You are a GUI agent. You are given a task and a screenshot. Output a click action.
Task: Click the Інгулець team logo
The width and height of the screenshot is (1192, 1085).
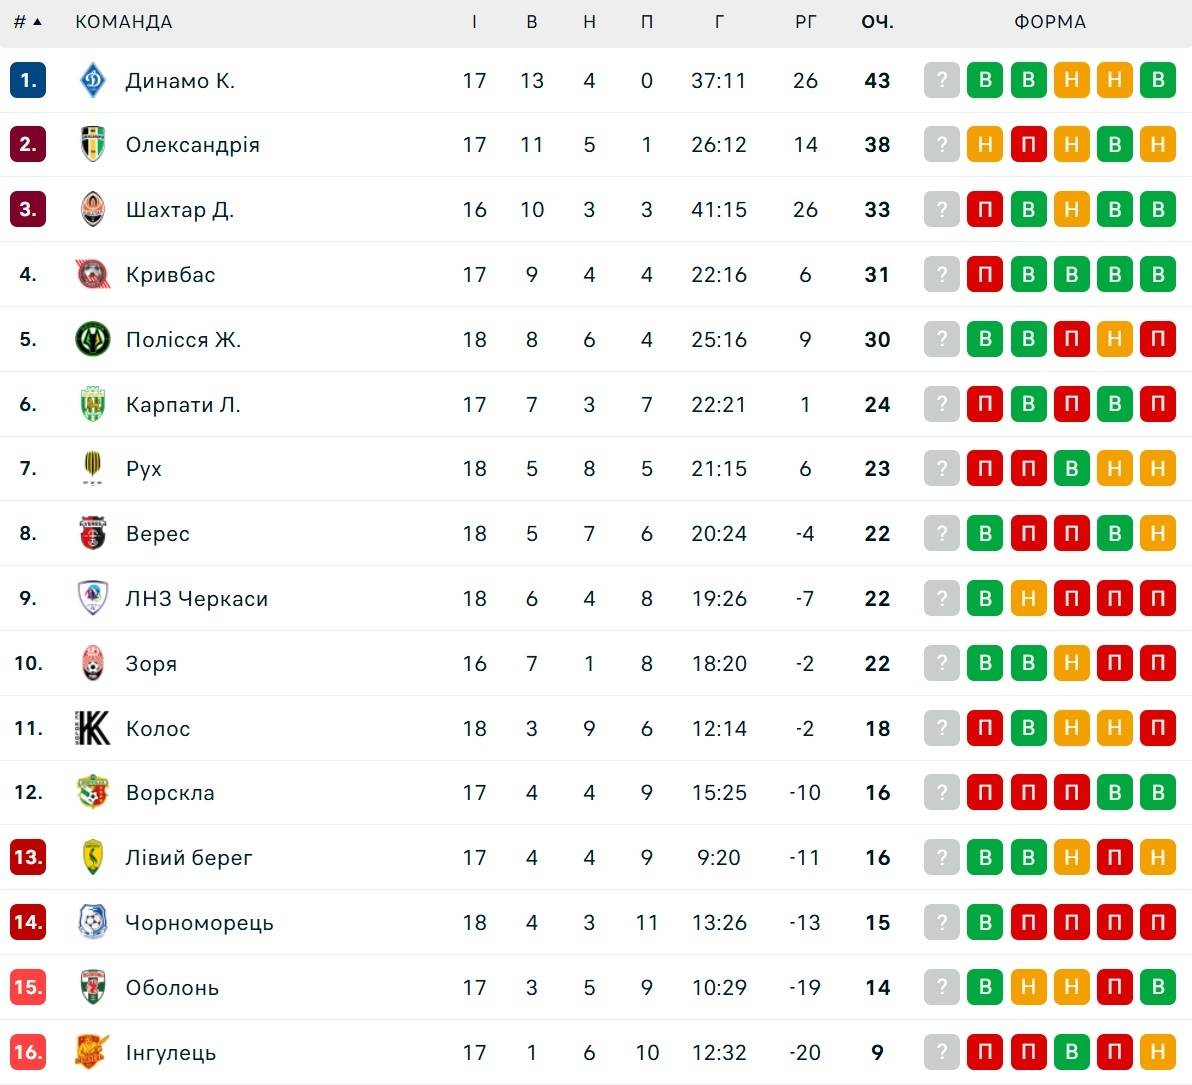(x=93, y=1052)
